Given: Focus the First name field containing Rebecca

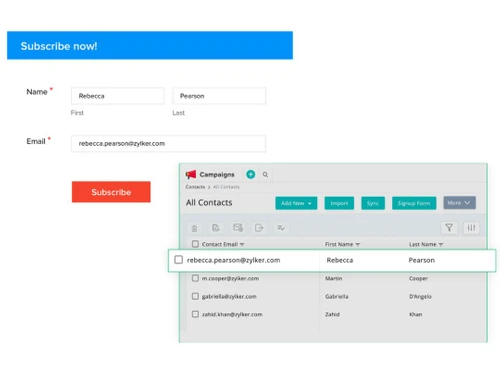Looking at the screenshot, I should pyautogui.click(x=118, y=96).
